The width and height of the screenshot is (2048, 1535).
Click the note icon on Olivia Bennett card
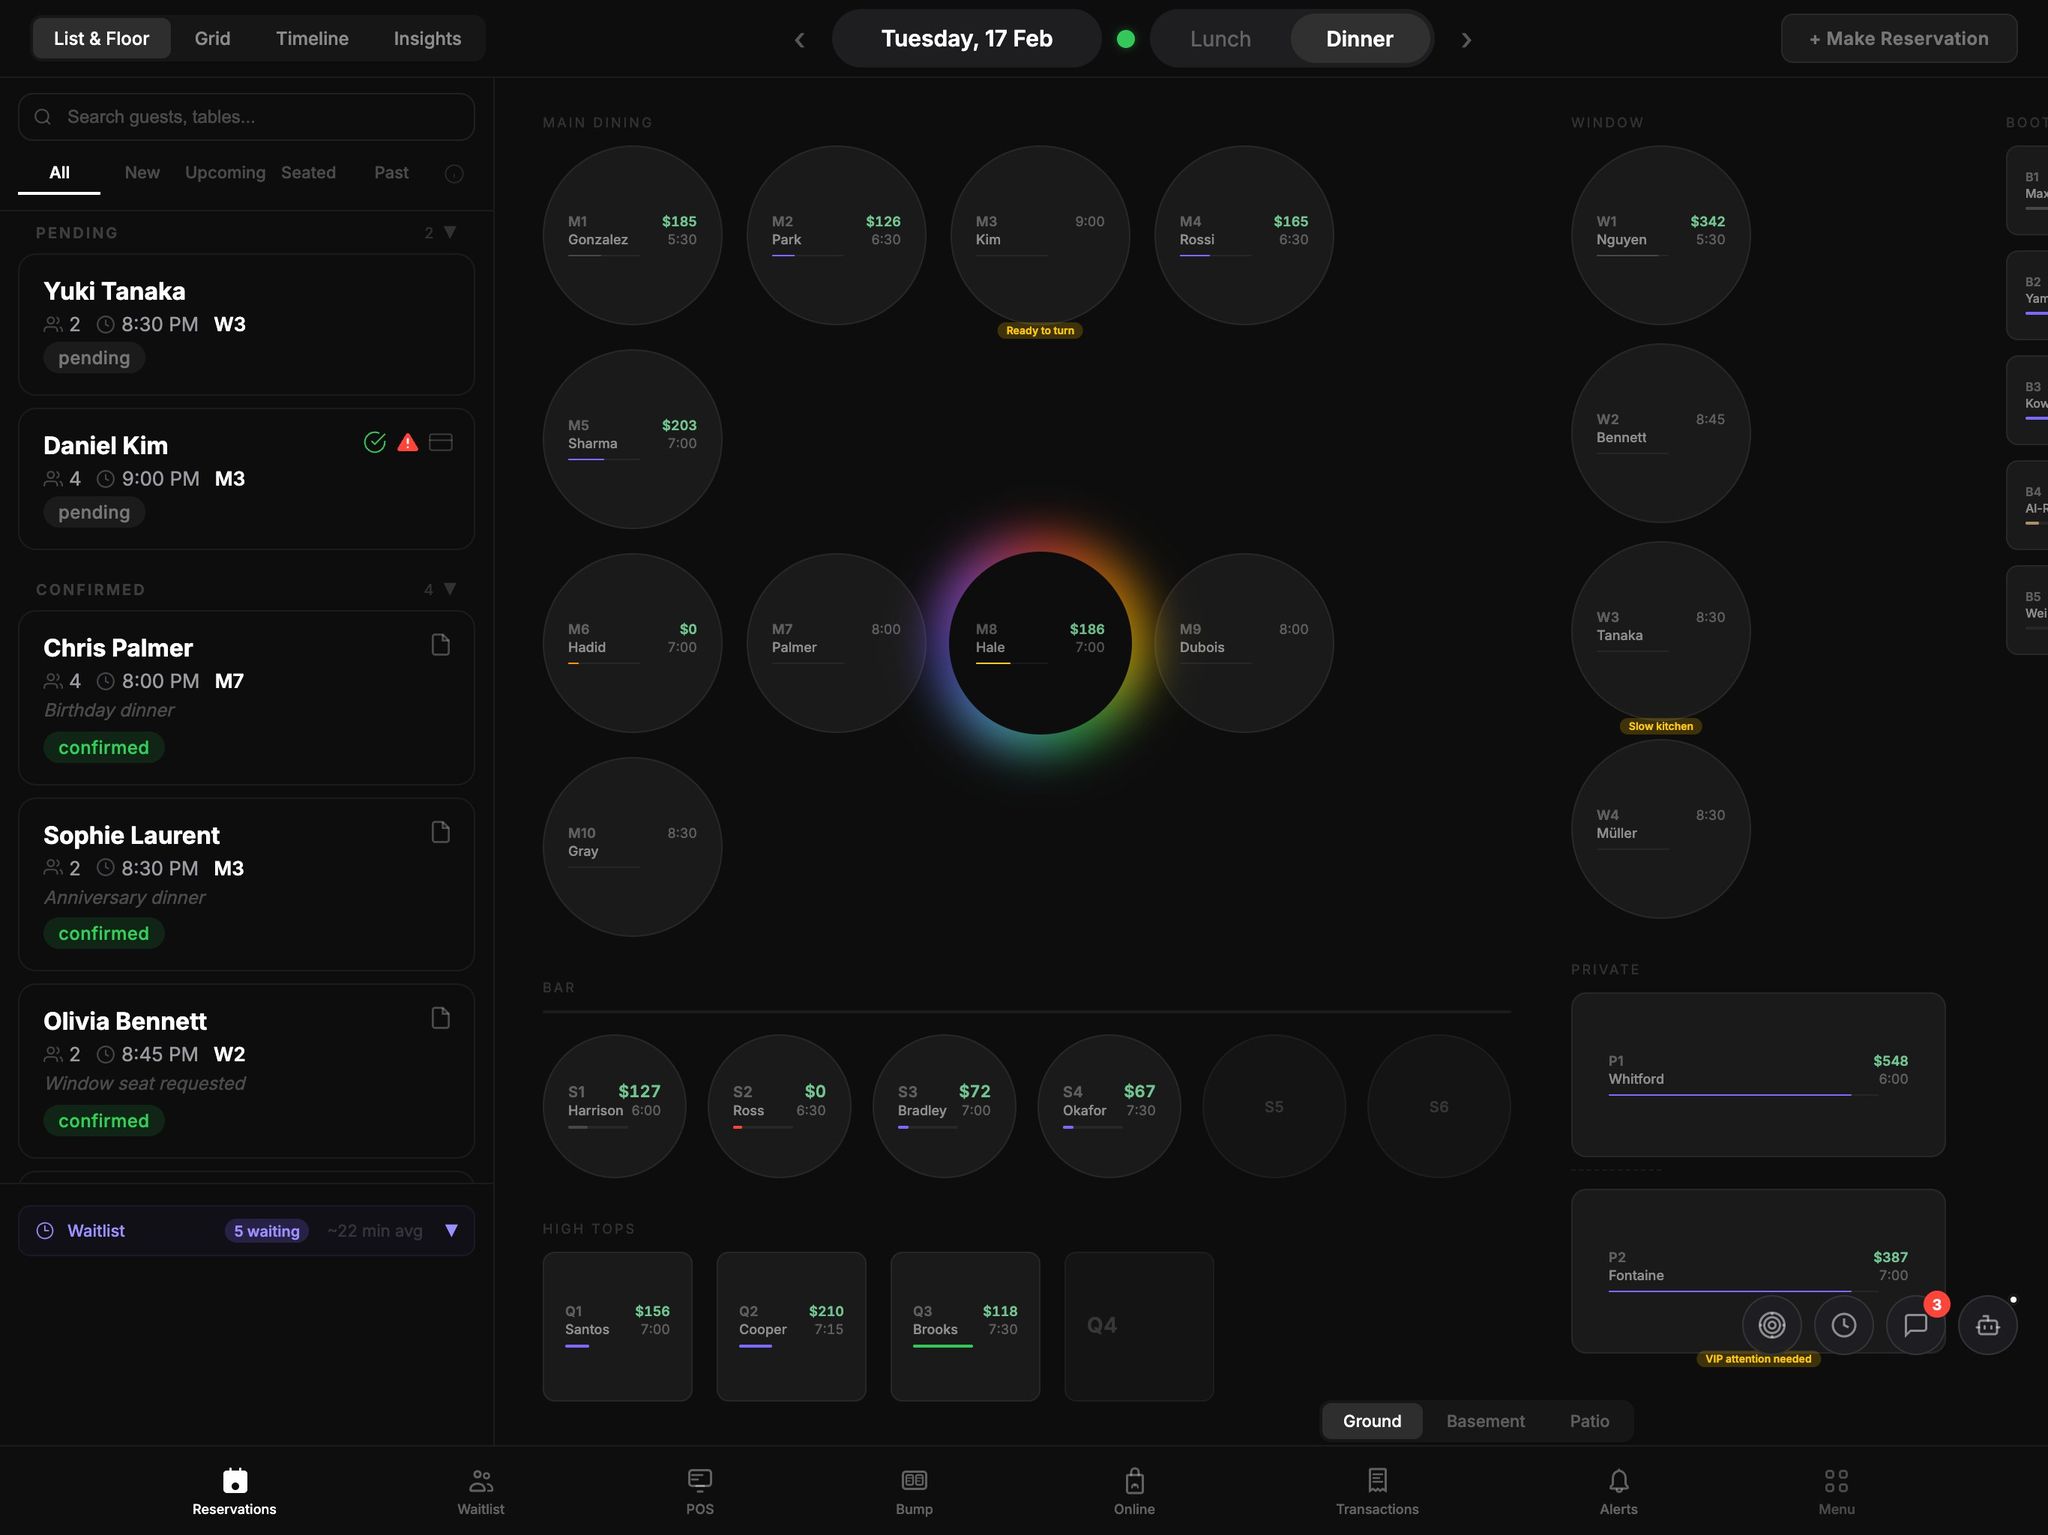[x=440, y=1018]
